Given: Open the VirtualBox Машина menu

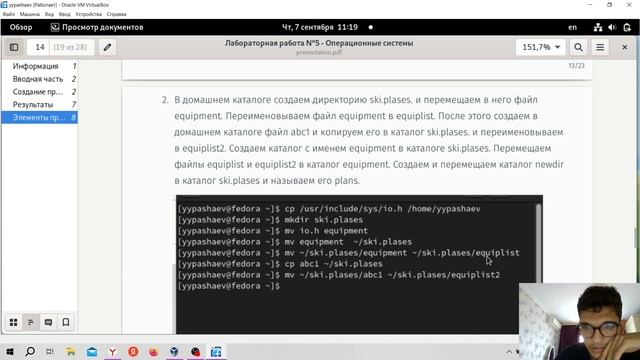Looking at the screenshot, I should (x=30, y=14).
